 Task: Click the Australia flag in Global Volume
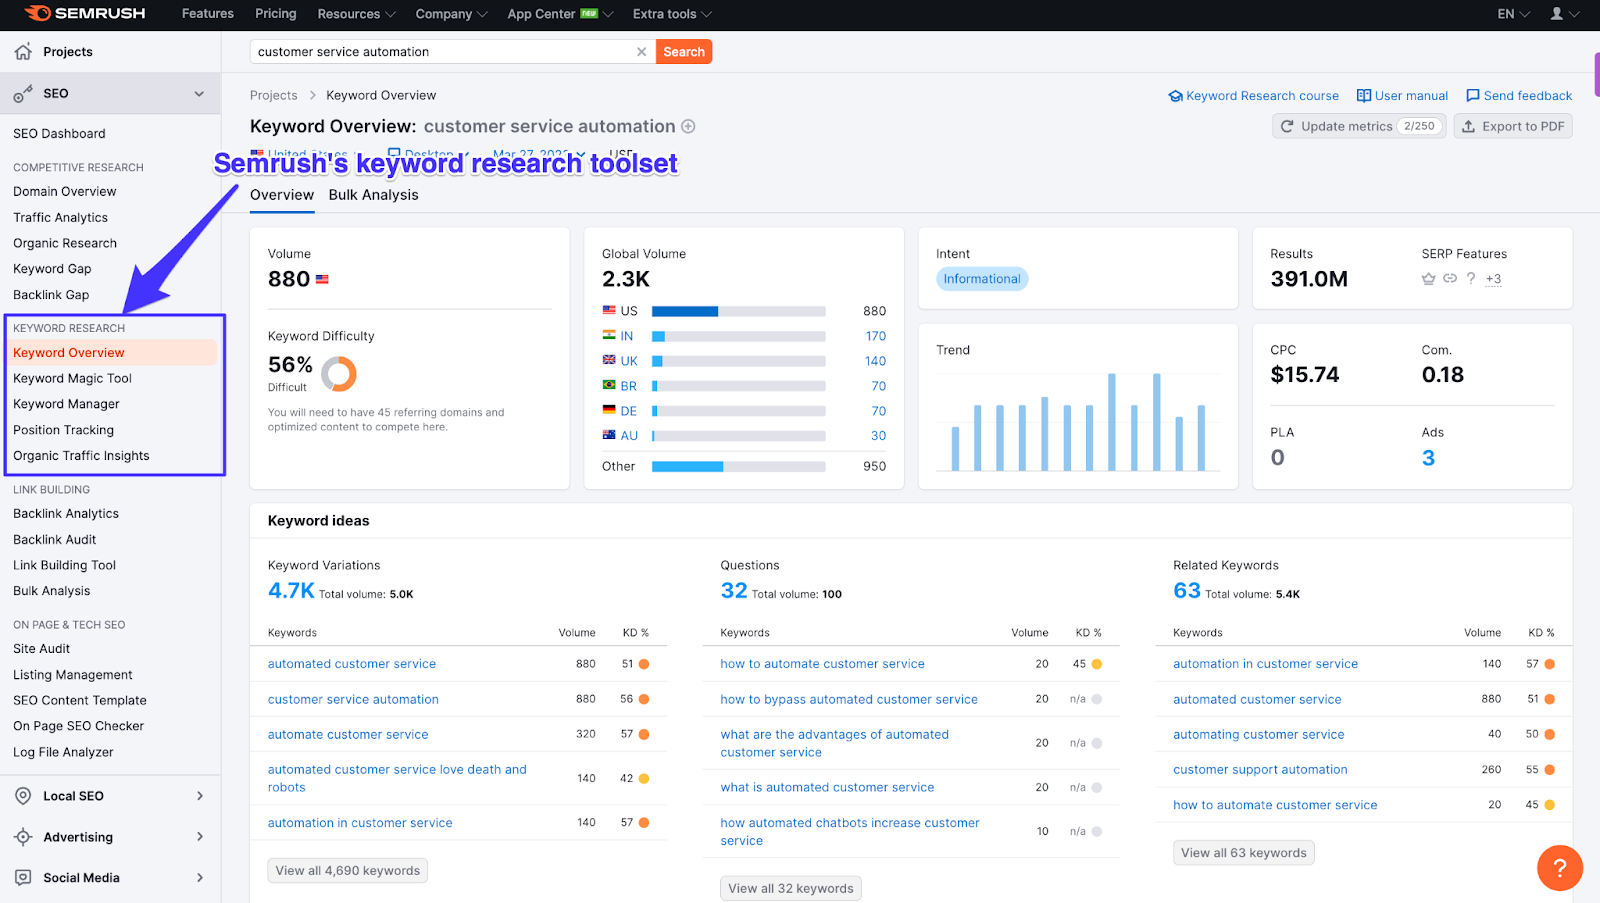(x=609, y=435)
